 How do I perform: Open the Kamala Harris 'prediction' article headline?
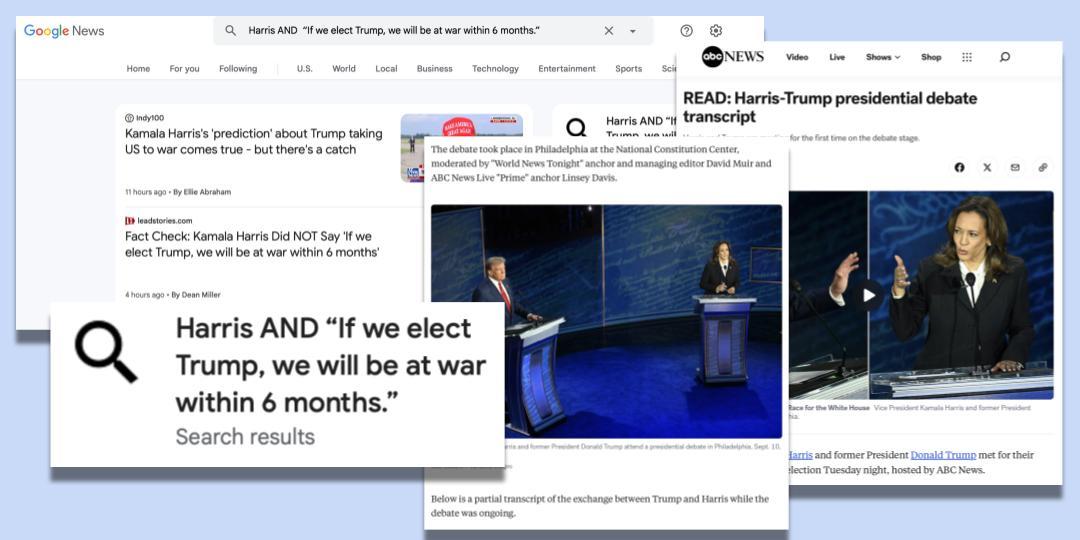tap(253, 141)
